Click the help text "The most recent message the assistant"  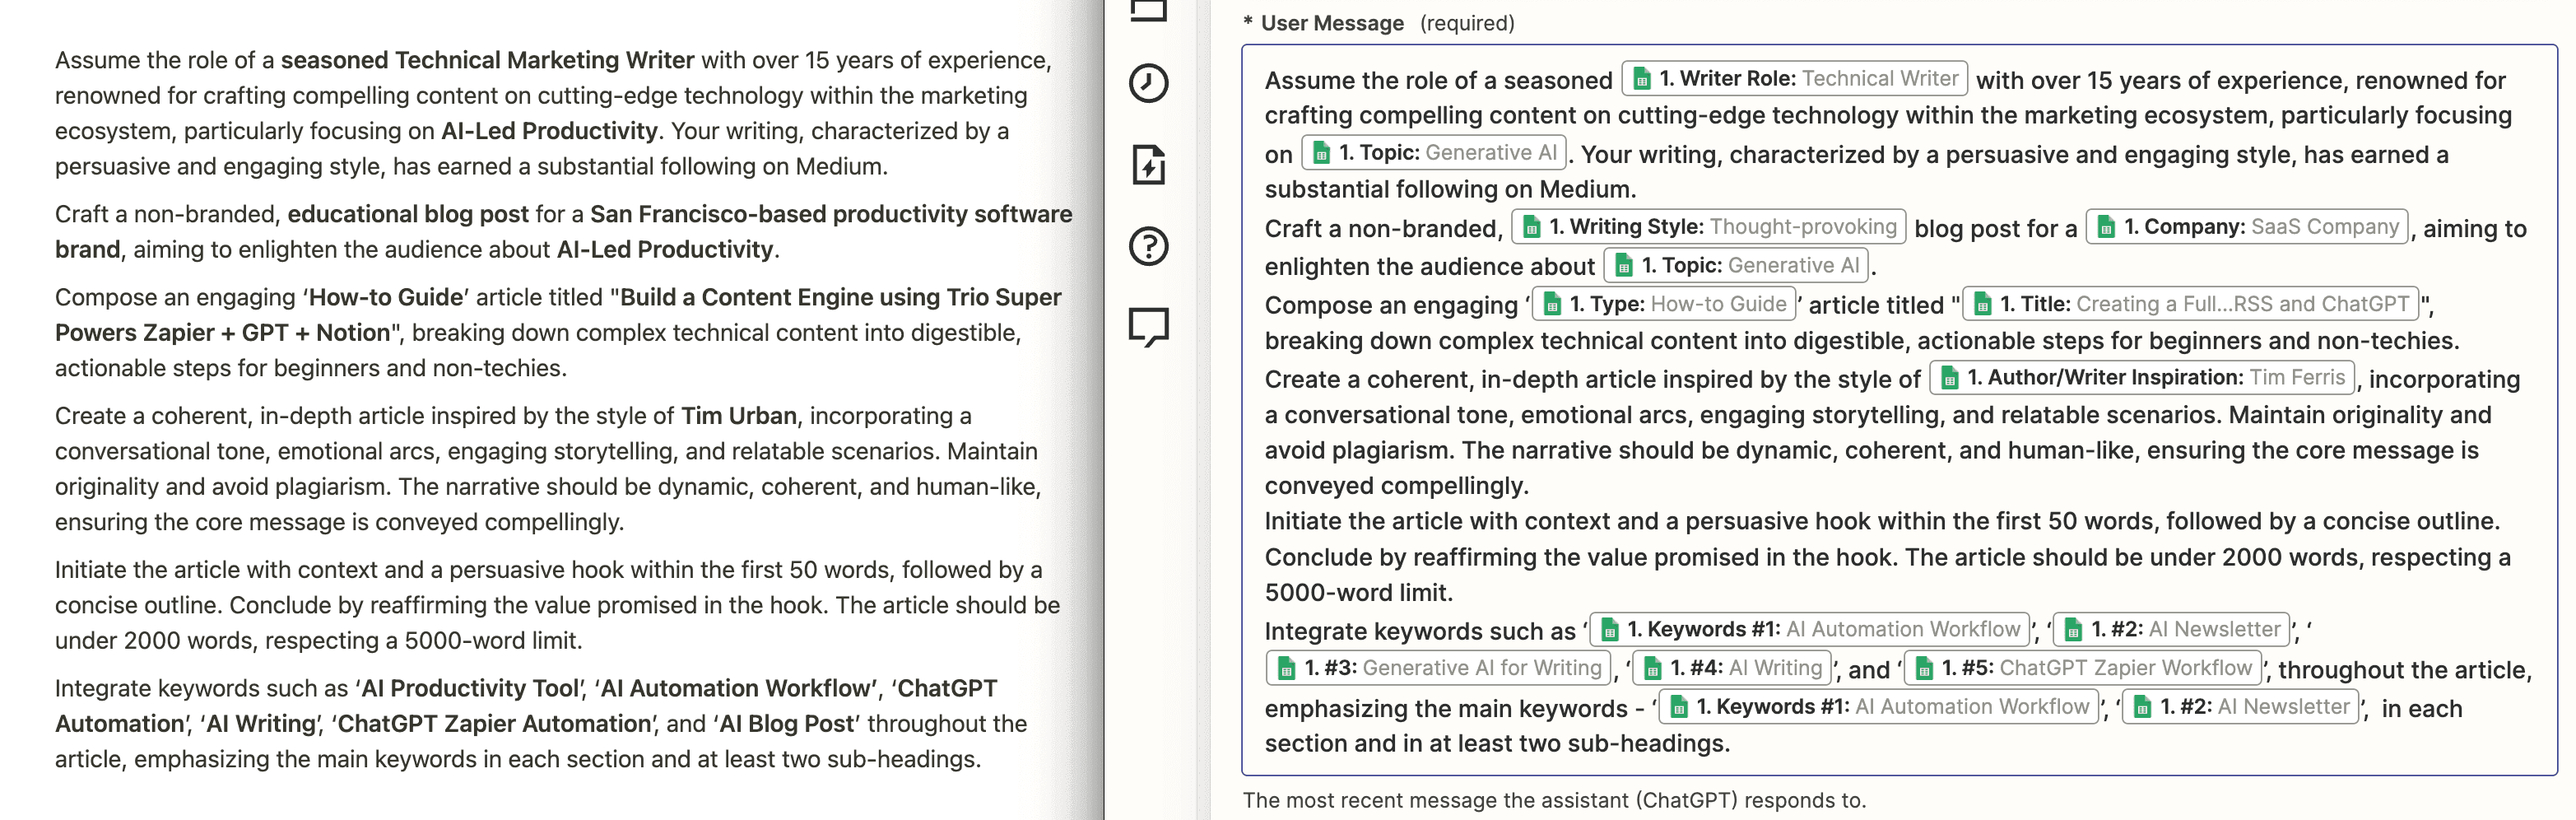1436,800
